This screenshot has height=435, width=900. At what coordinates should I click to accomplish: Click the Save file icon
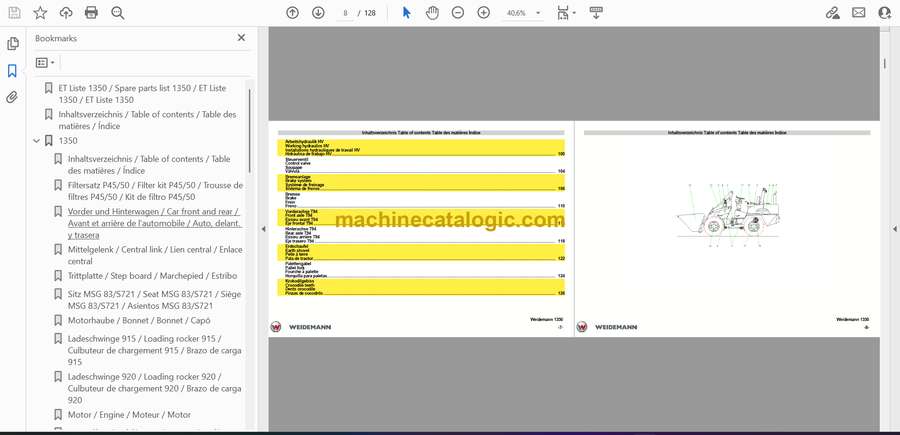[x=14, y=13]
